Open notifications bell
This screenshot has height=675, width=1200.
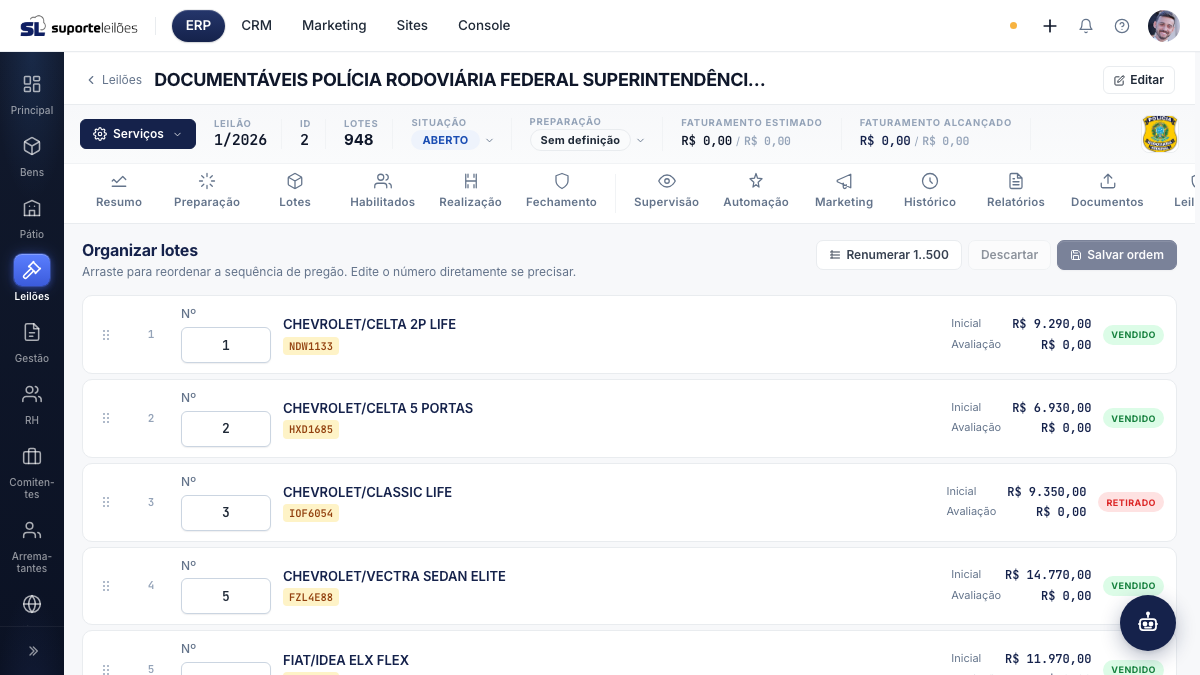(1086, 26)
